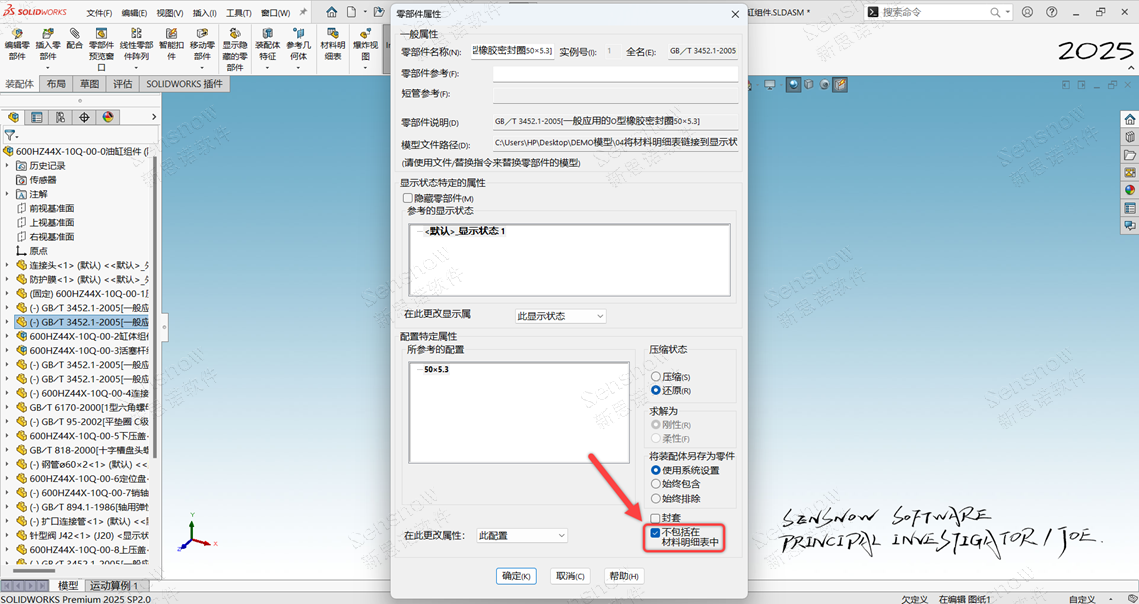This screenshot has height=604, width=1139.
Task: Select the 压缩 suppression radio button
Action: pos(656,377)
